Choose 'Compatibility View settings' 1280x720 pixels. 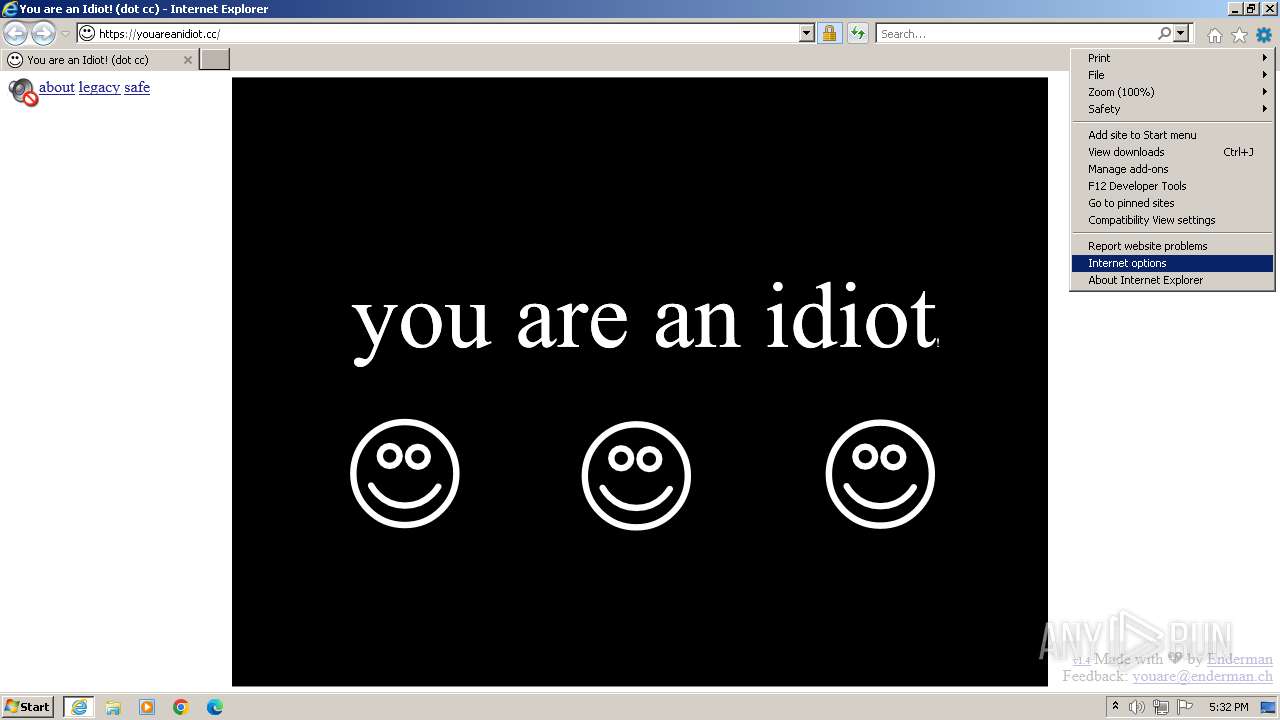1172,220
